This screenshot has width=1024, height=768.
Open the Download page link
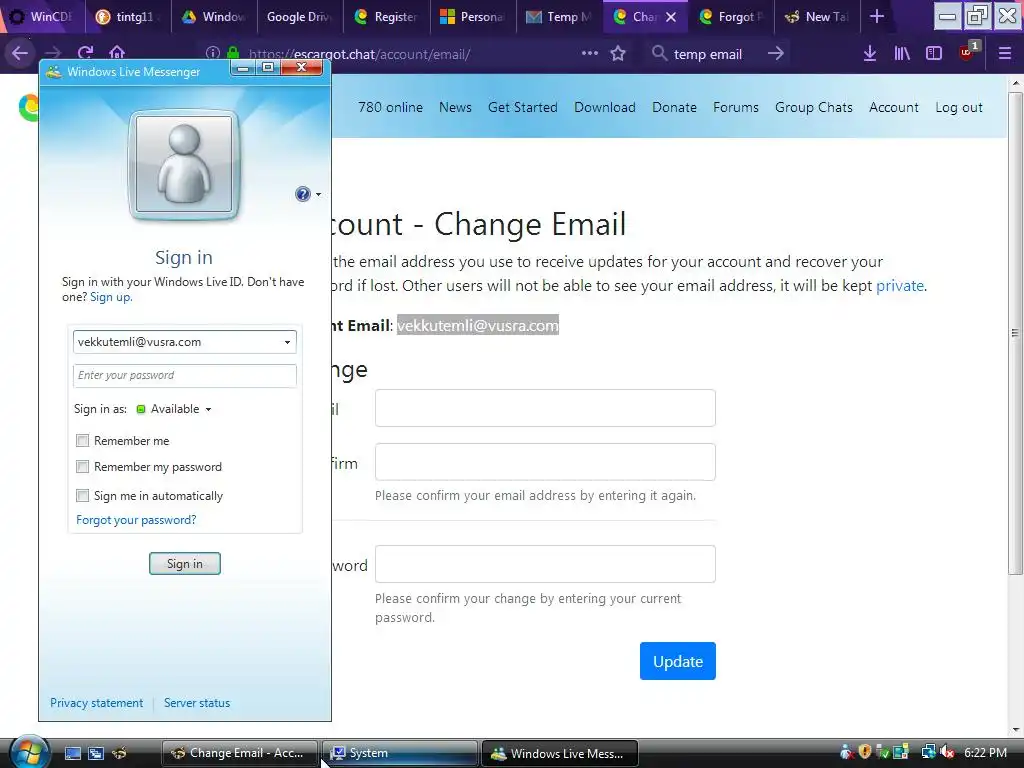coord(605,107)
